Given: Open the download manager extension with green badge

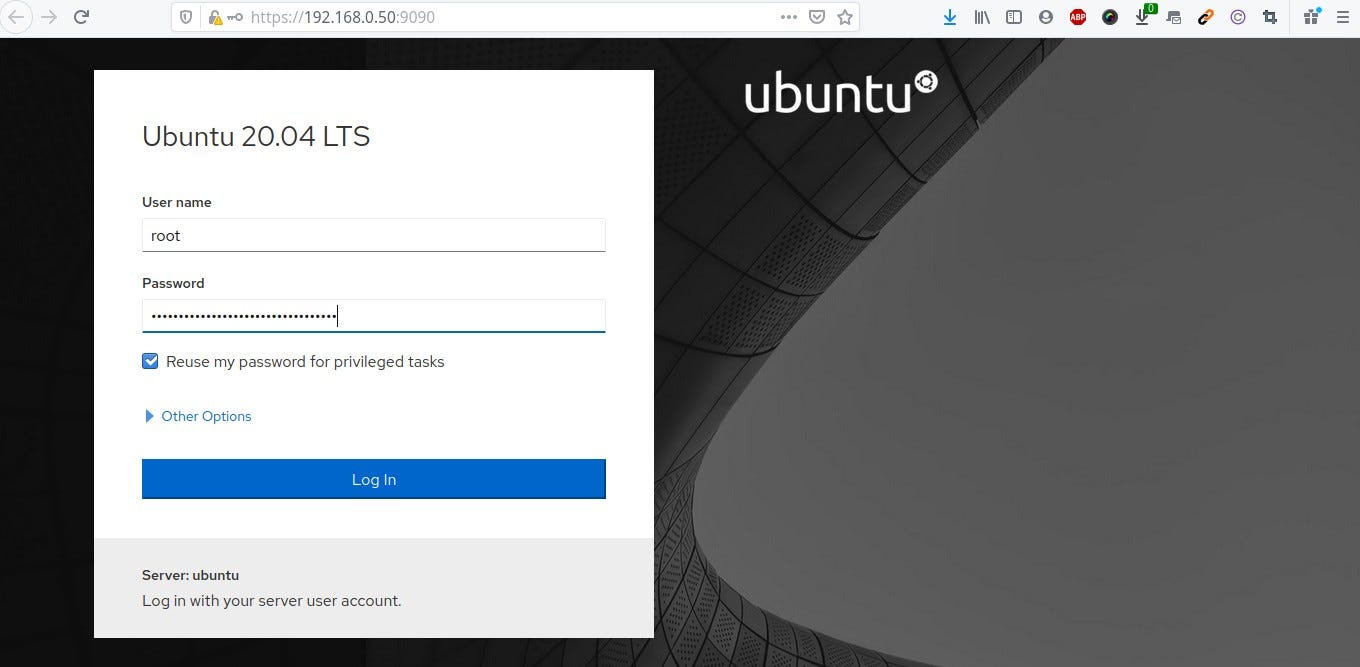Looking at the screenshot, I should tap(1144, 15).
